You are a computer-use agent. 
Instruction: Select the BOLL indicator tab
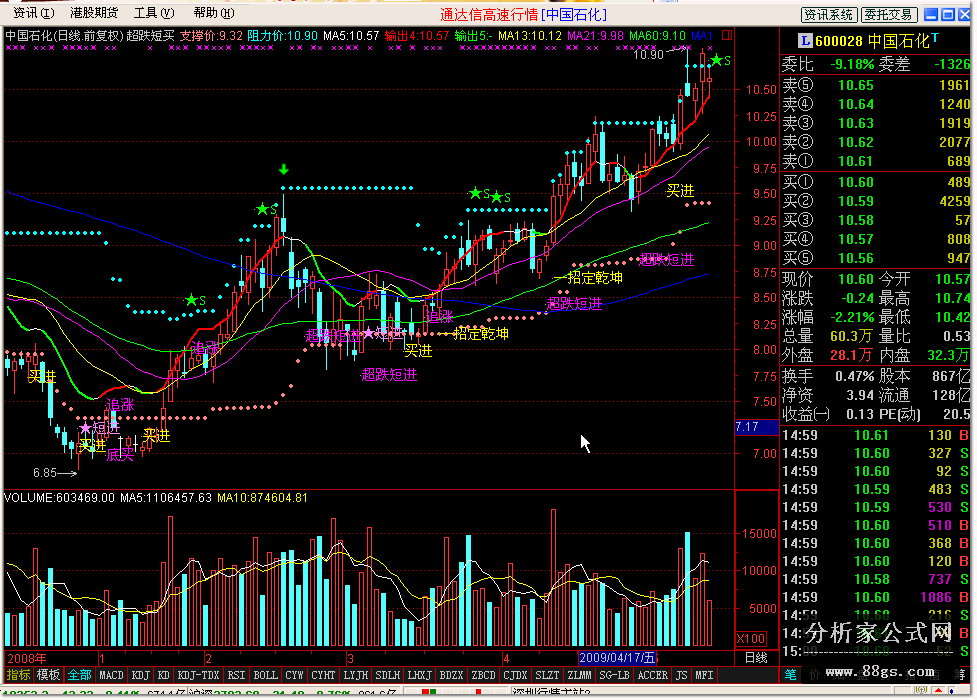tap(265, 675)
